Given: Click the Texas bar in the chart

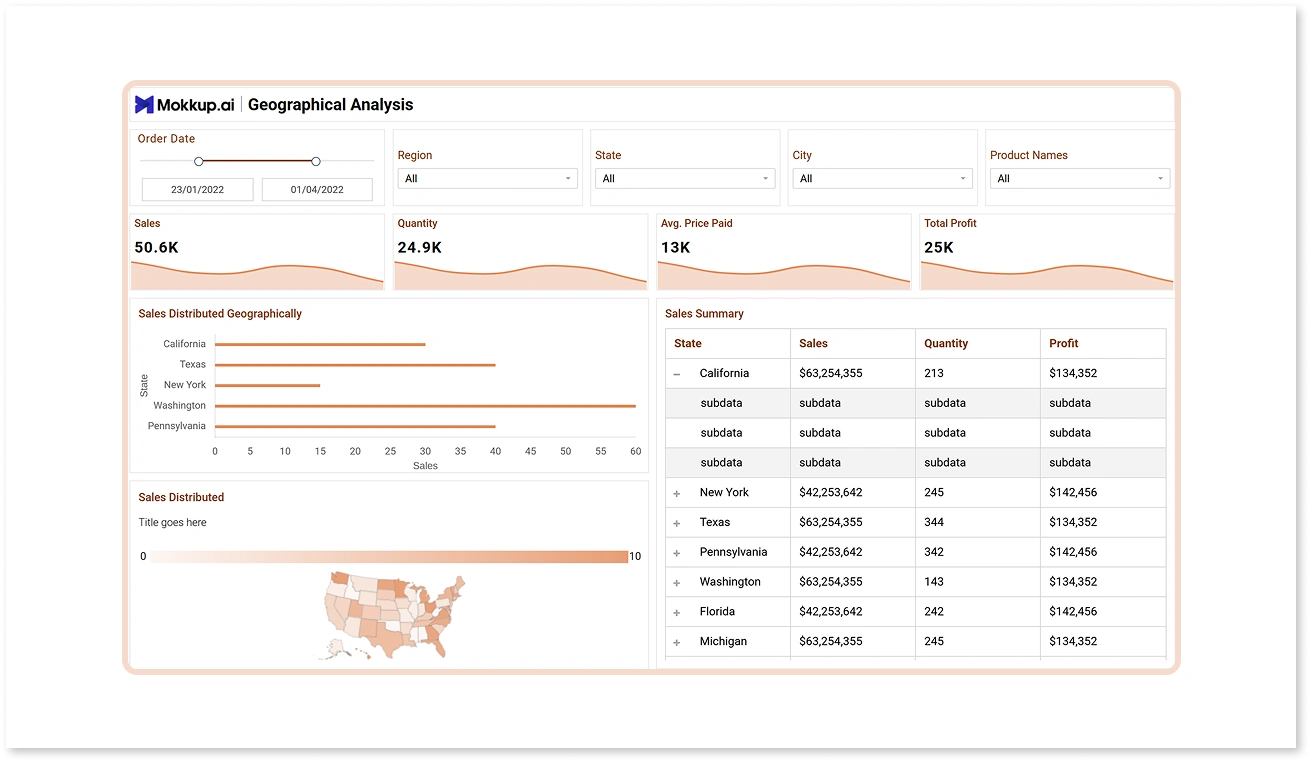Looking at the screenshot, I should (355, 365).
